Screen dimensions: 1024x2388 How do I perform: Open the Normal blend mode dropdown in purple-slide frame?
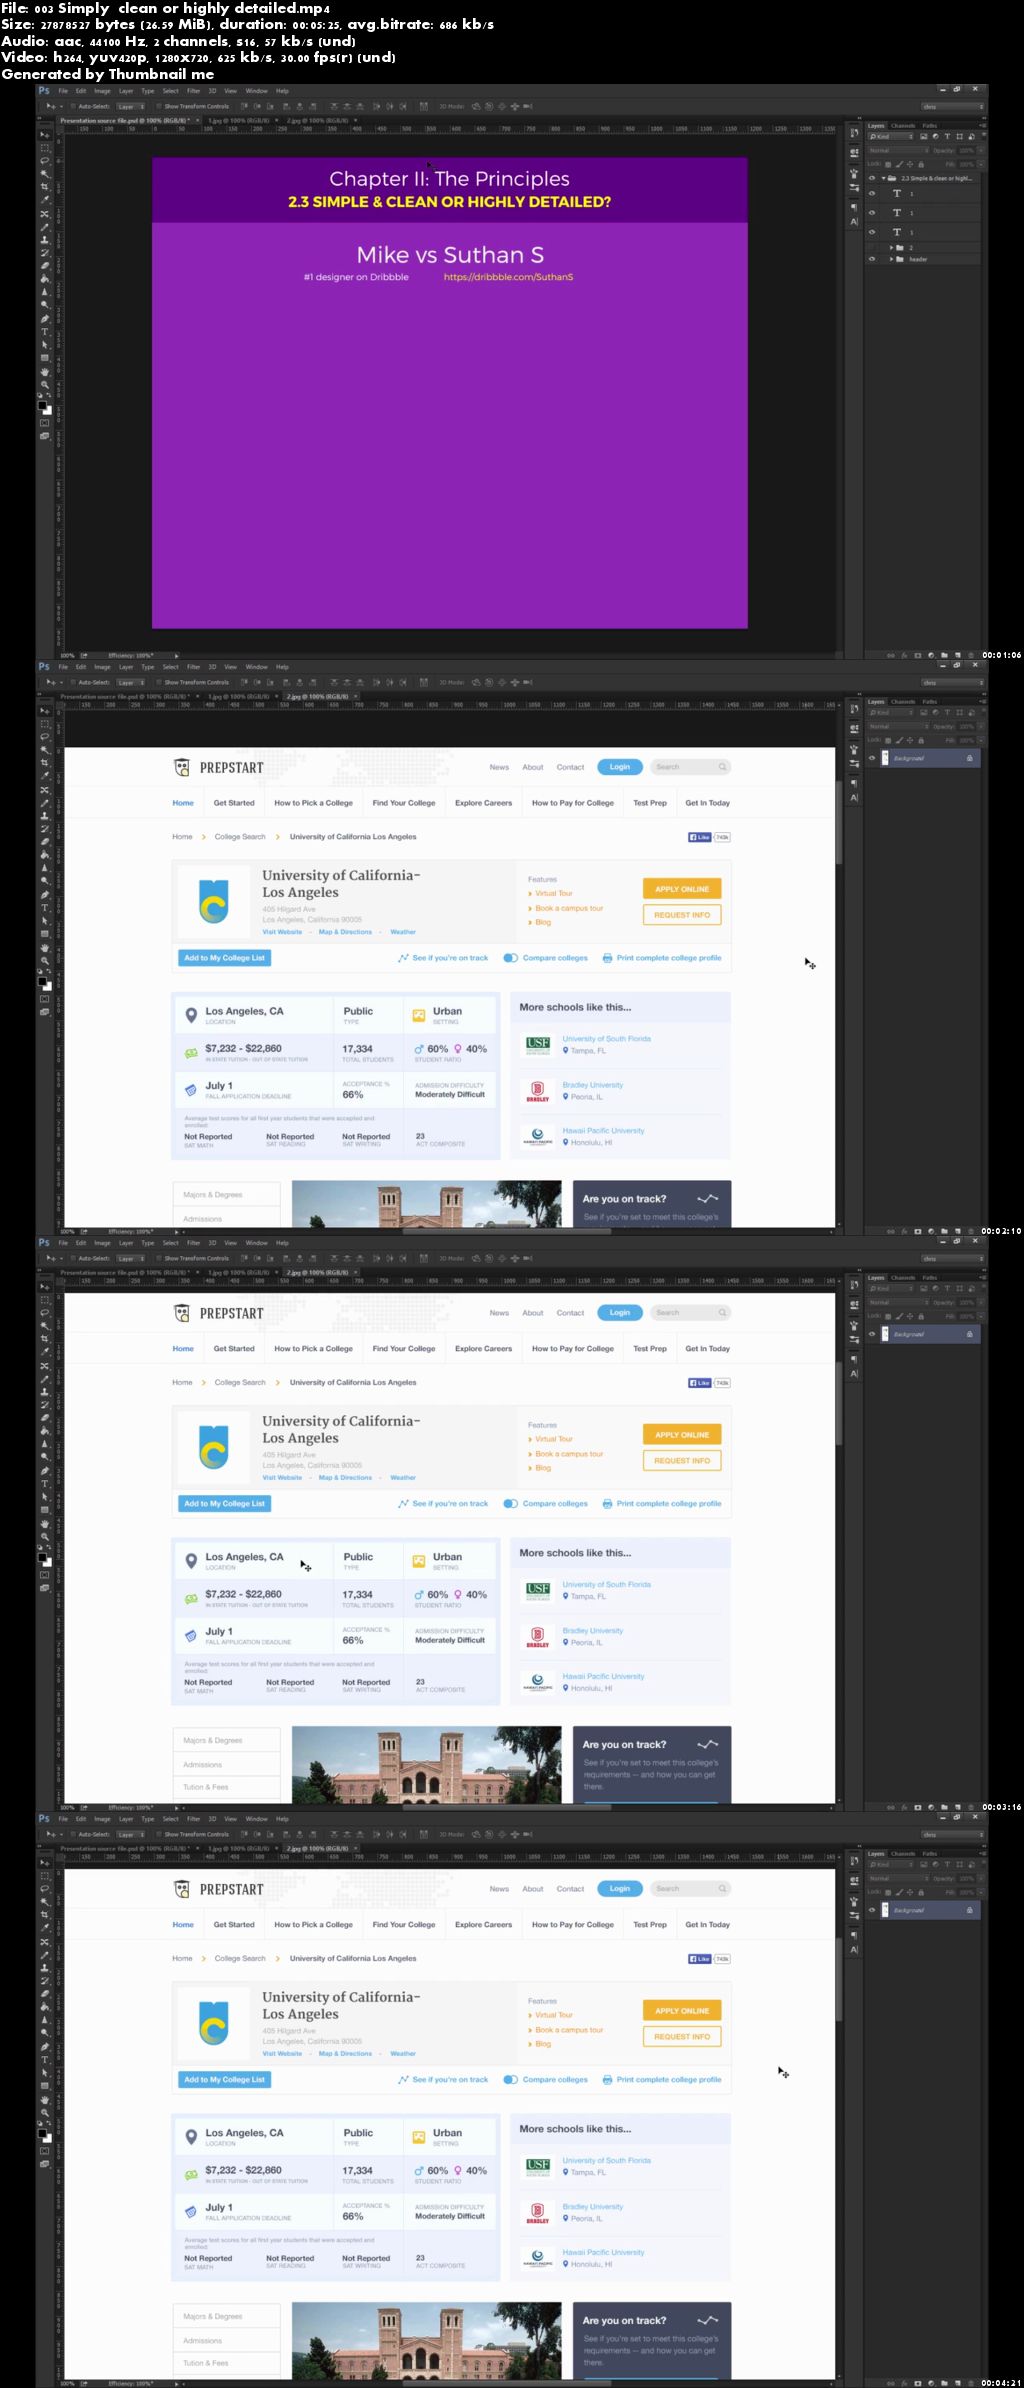(x=899, y=150)
